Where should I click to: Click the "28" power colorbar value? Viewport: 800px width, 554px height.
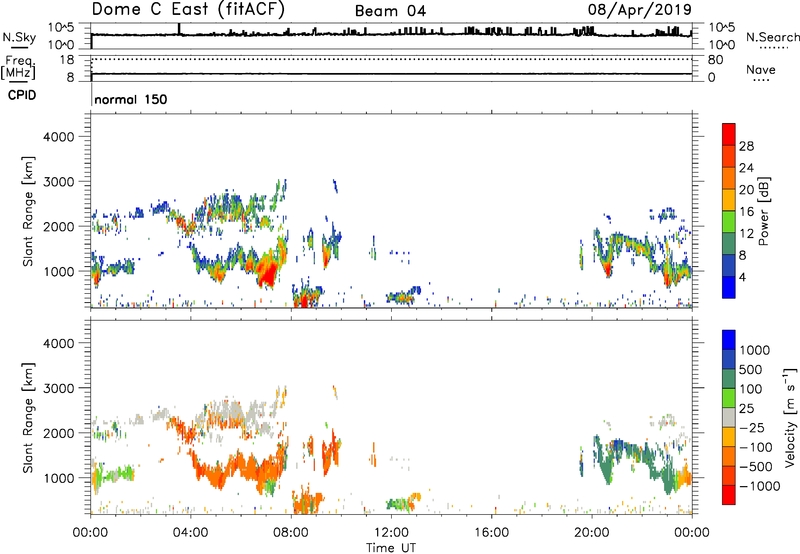point(746,146)
